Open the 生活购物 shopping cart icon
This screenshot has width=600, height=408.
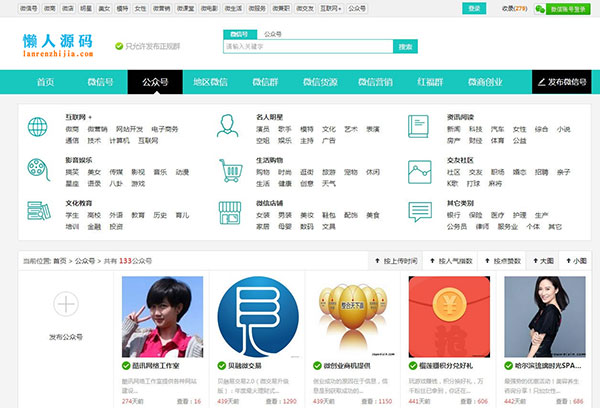click(231, 171)
